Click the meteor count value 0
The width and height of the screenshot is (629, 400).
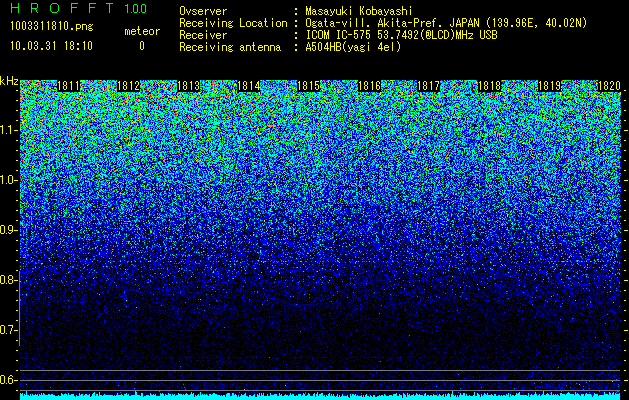tap(142, 46)
